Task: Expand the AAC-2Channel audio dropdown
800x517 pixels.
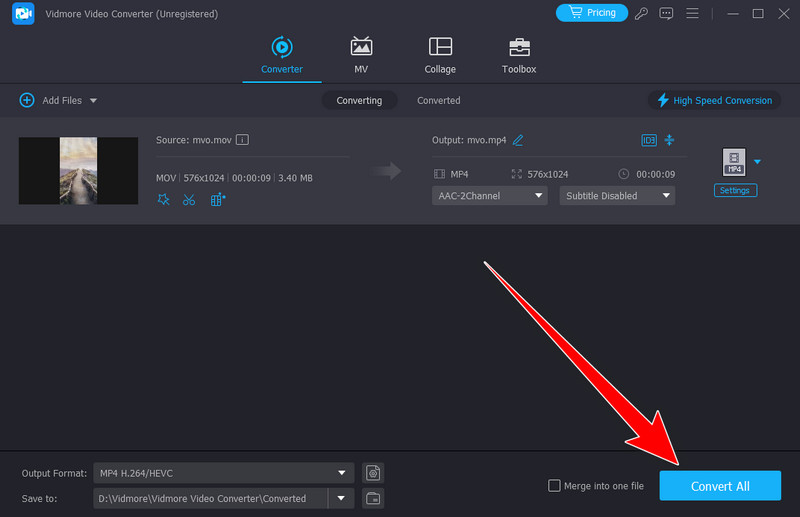Action: click(x=489, y=196)
